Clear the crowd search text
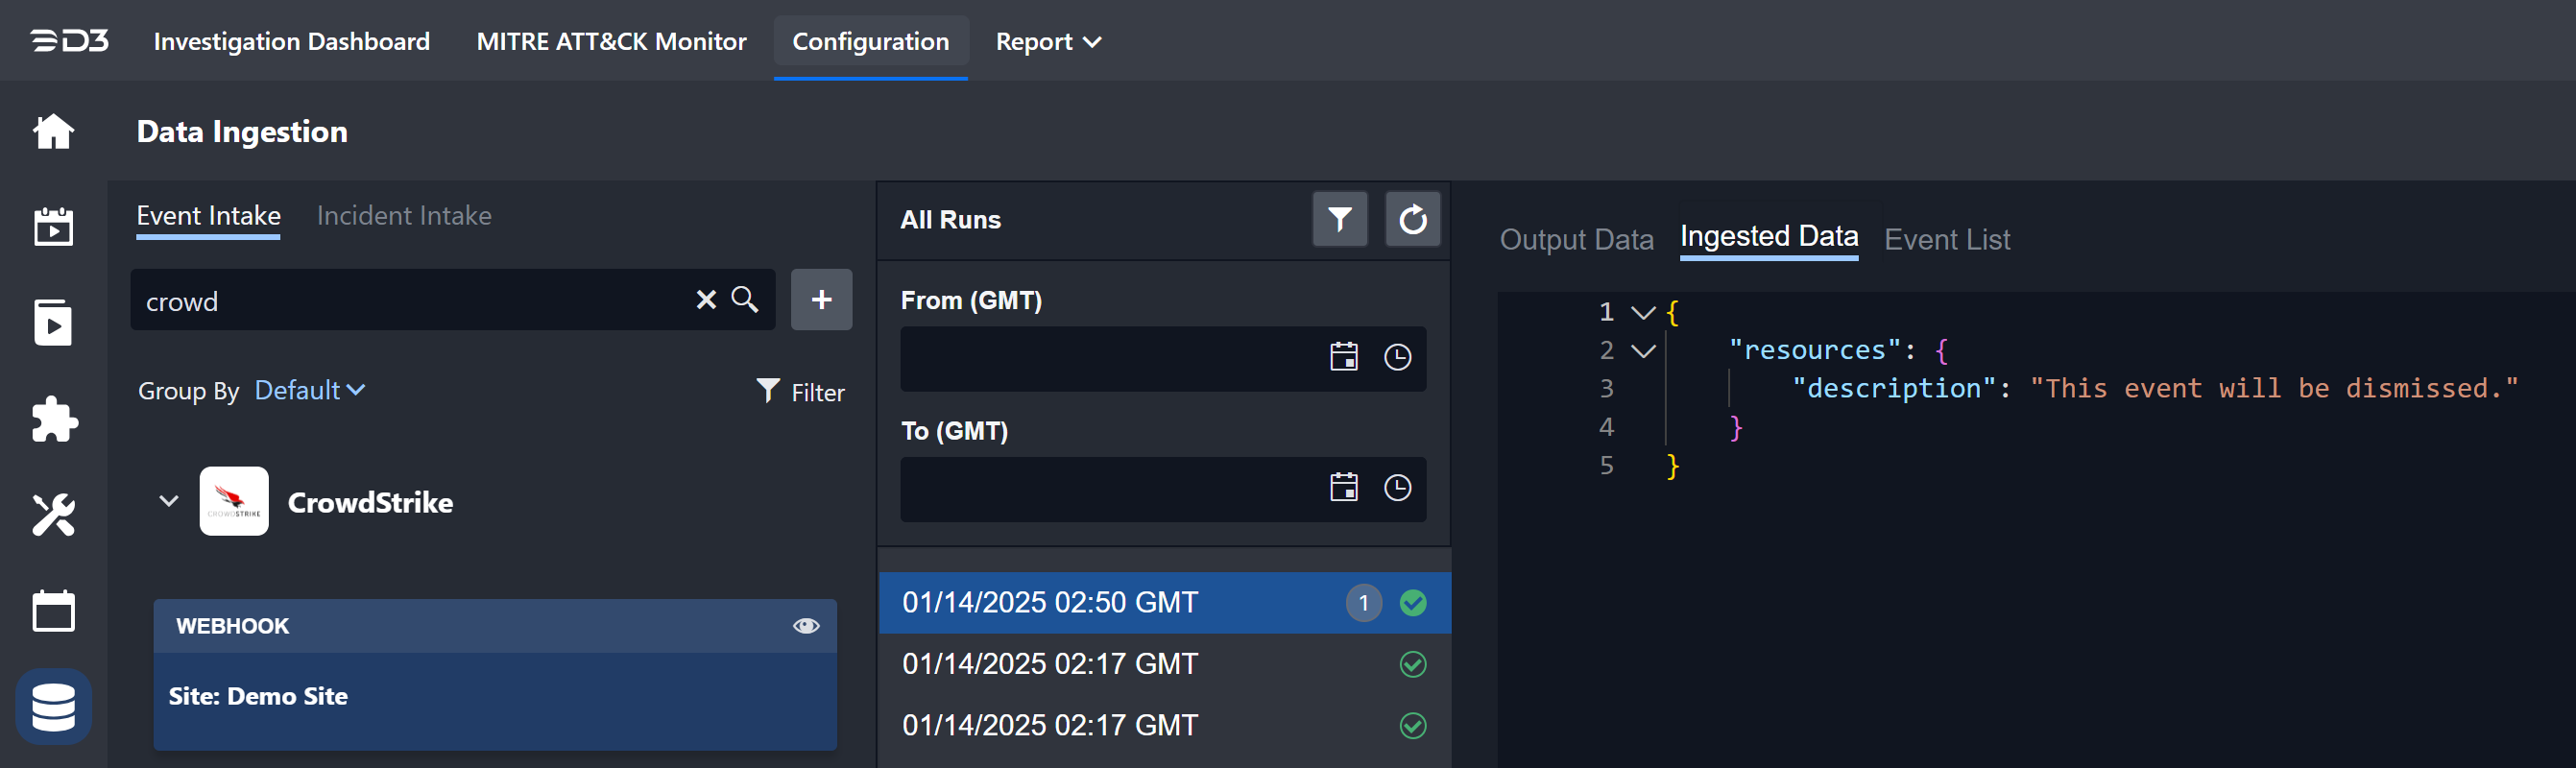Screen dimensions: 2576x768 [x=706, y=300]
